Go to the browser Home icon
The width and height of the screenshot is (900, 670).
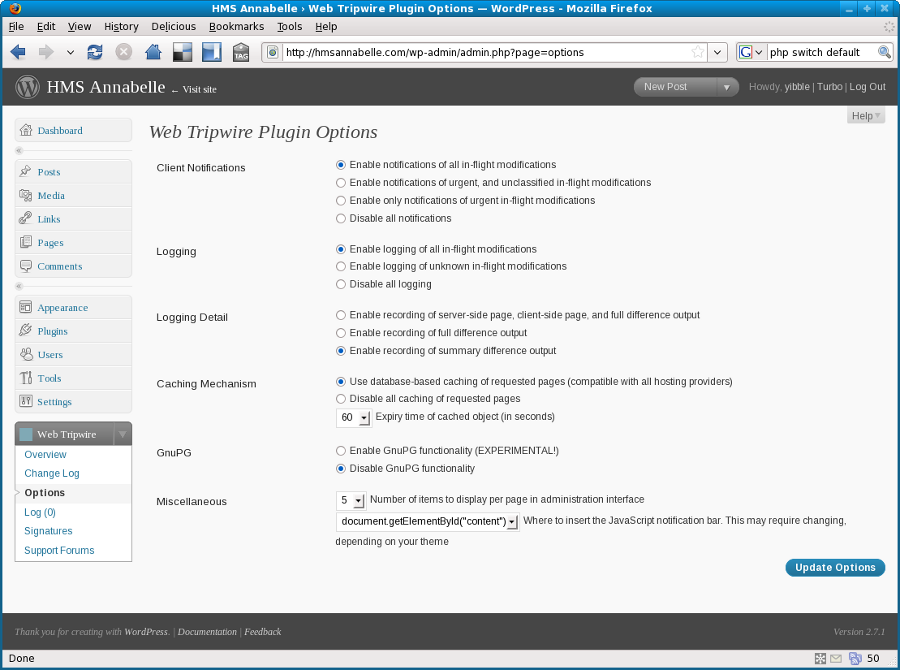(x=153, y=52)
